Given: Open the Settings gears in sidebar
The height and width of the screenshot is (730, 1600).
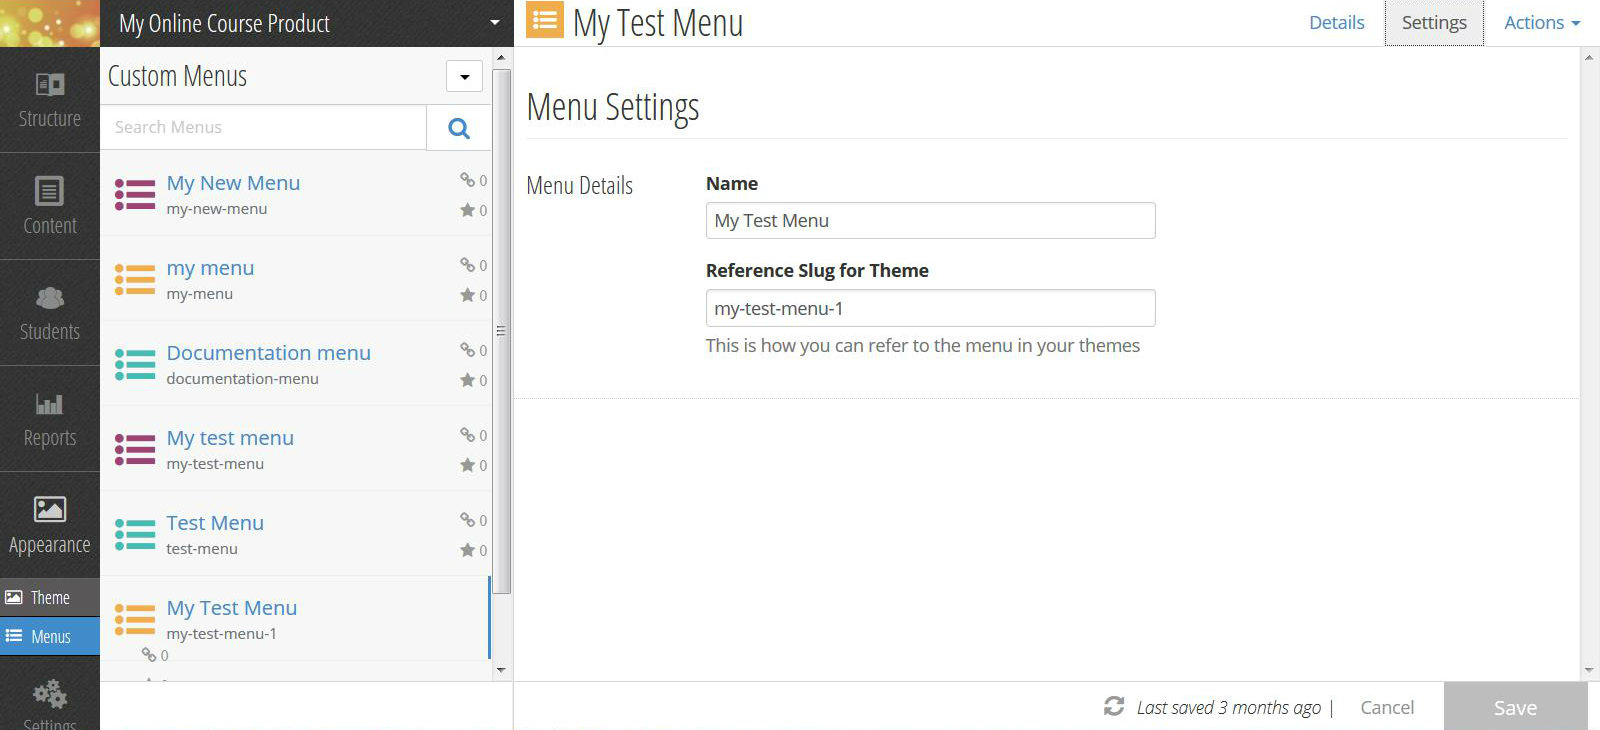Looking at the screenshot, I should click(x=50, y=705).
